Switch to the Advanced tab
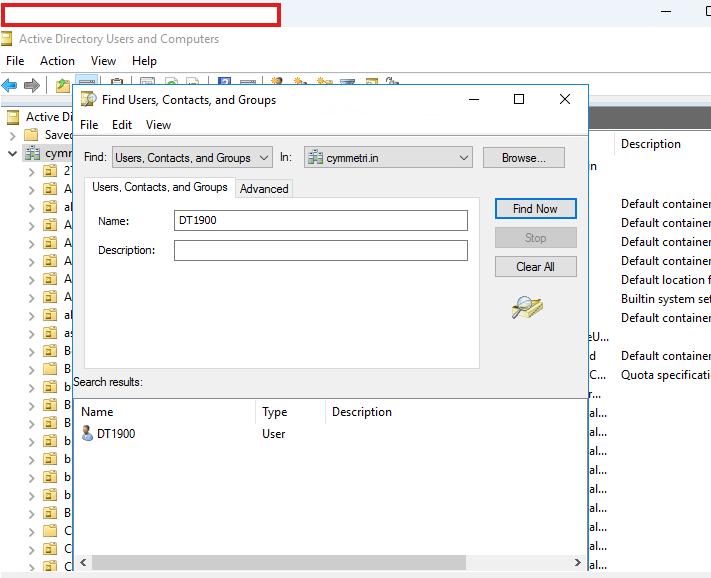 pyautogui.click(x=264, y=189)
